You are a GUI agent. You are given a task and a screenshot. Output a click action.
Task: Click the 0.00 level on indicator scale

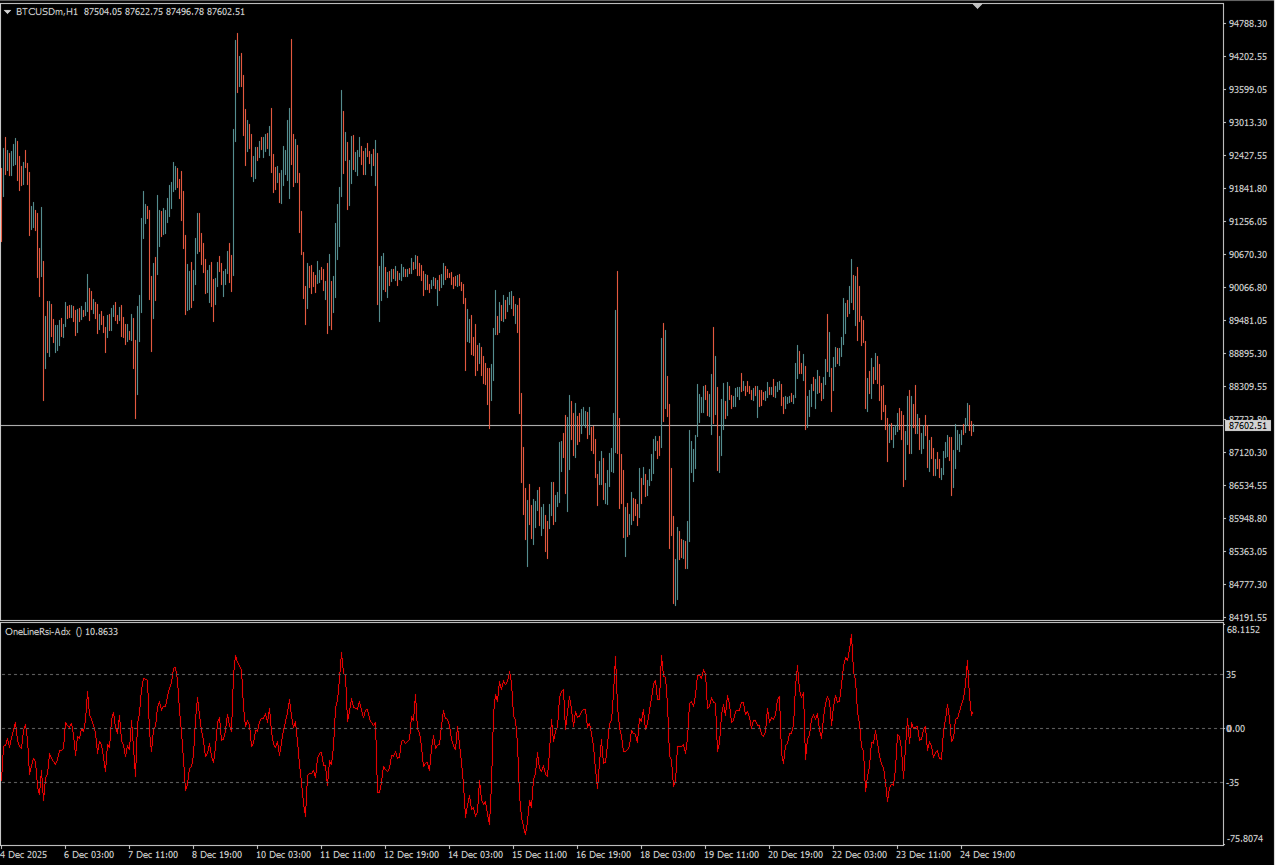point(1237,729)
